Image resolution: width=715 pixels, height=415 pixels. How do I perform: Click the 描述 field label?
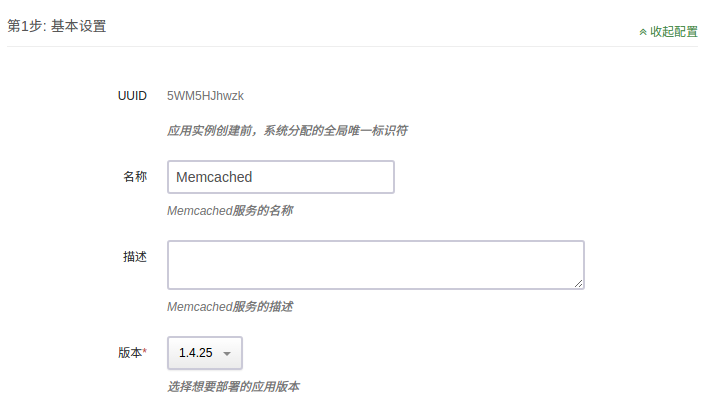tap(135, 256)
